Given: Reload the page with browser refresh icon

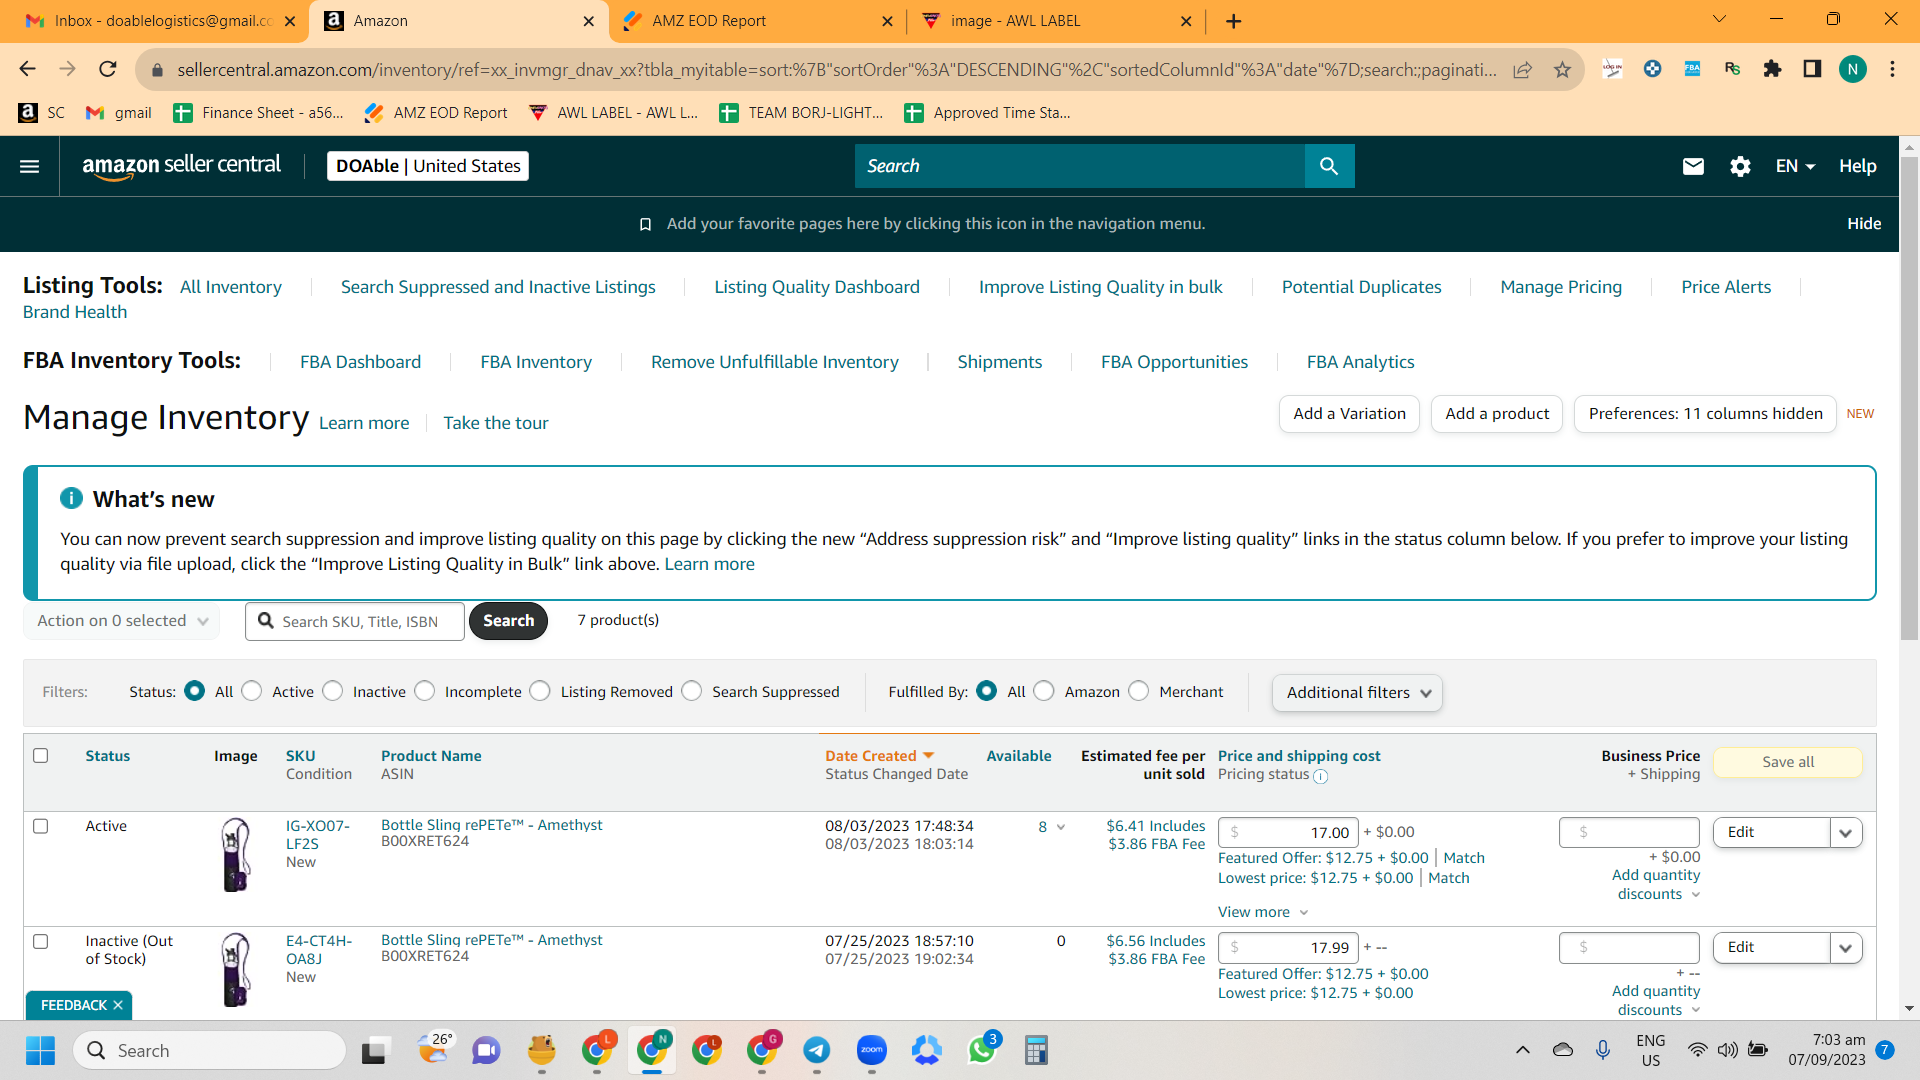Looking at the screenshot, I should (108, 69).
